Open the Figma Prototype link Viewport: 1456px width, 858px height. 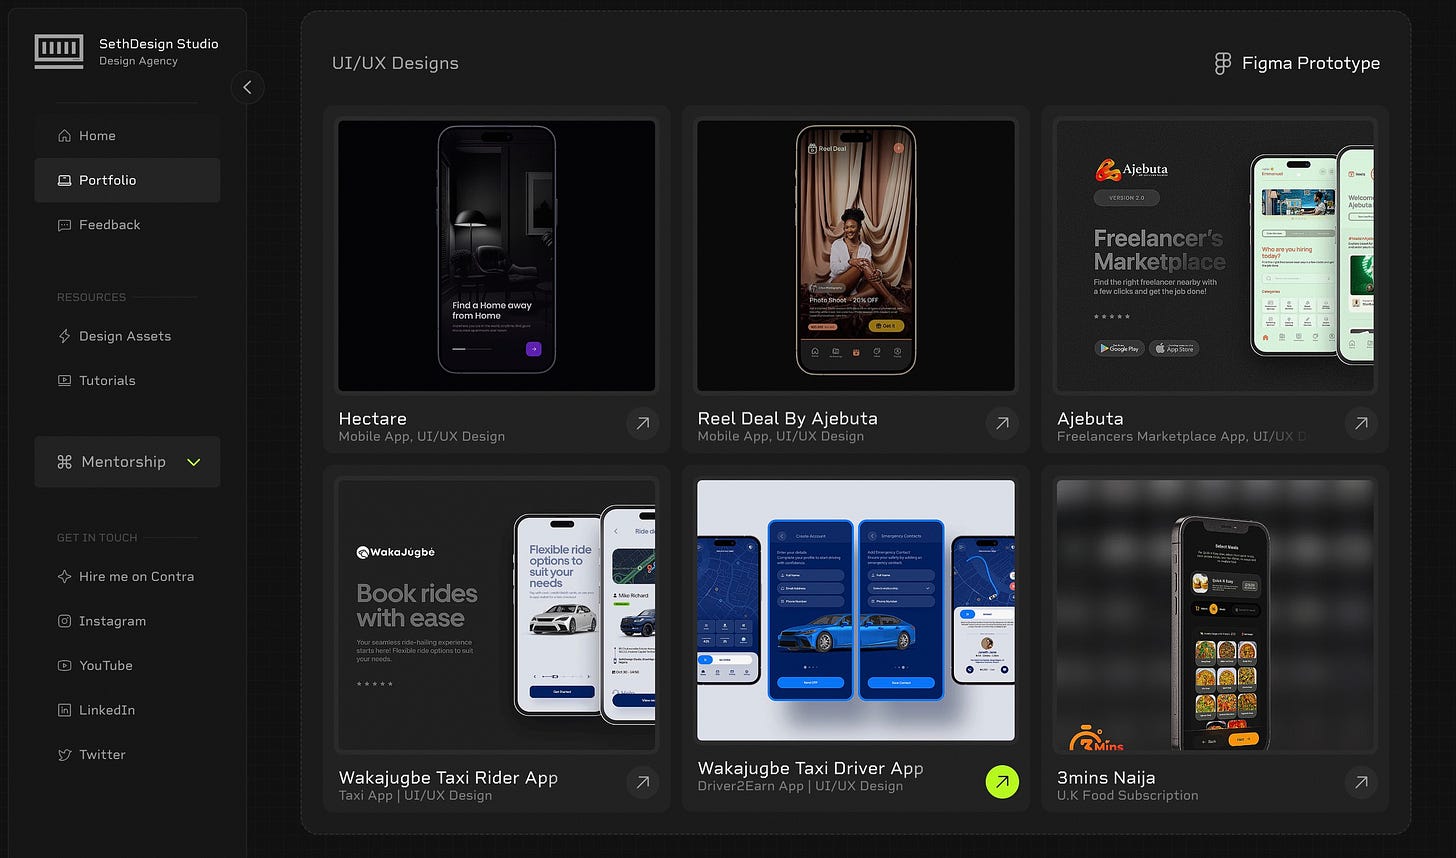1297,63
